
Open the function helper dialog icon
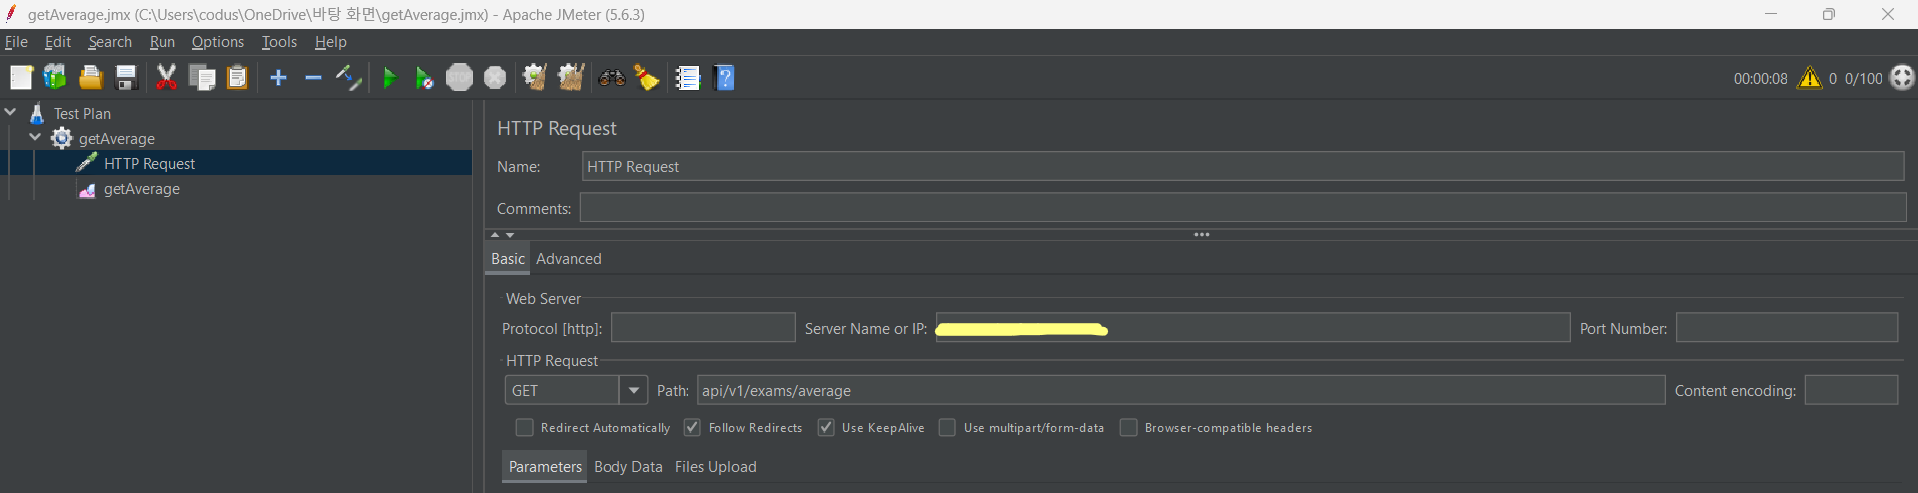click(x=688, y=78)
